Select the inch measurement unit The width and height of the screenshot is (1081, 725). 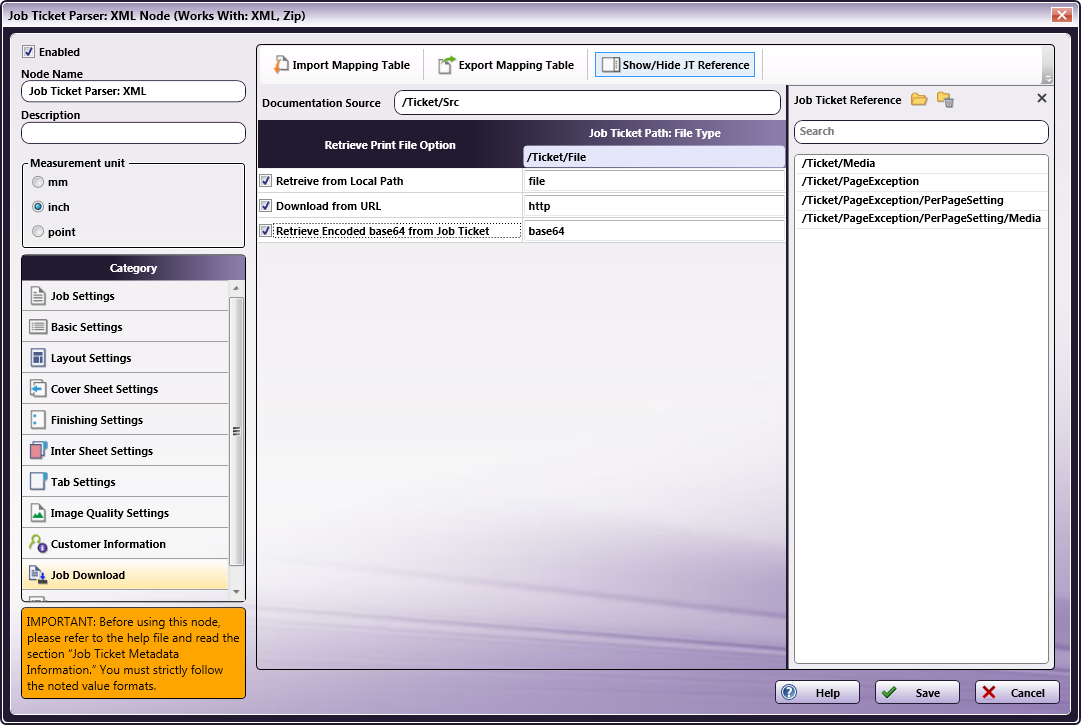click(38, 207)
